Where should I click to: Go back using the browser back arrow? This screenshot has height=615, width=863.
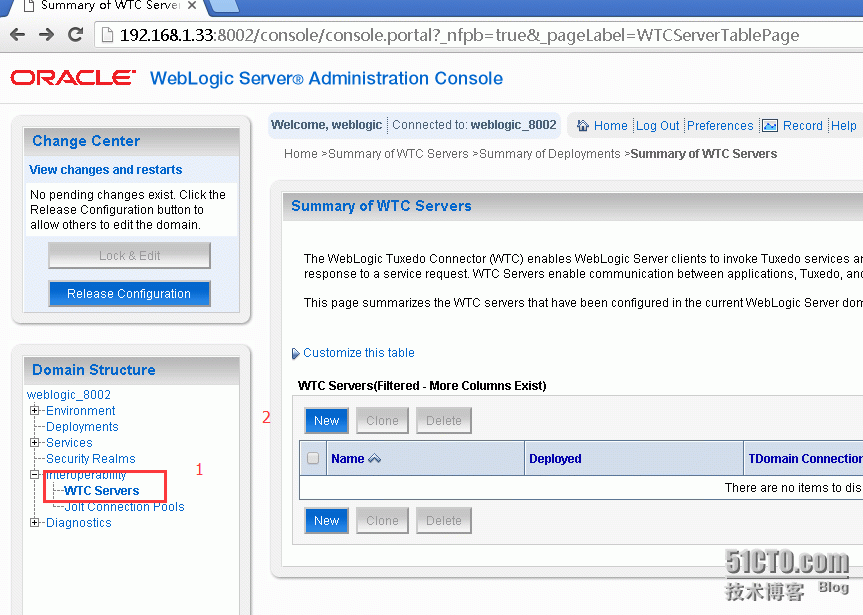pos(18,35)
